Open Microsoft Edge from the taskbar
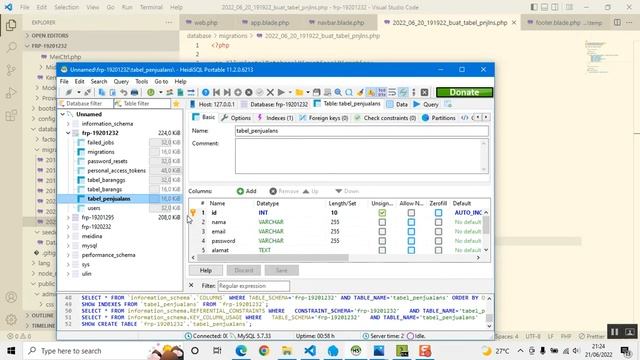 point(241,351)
